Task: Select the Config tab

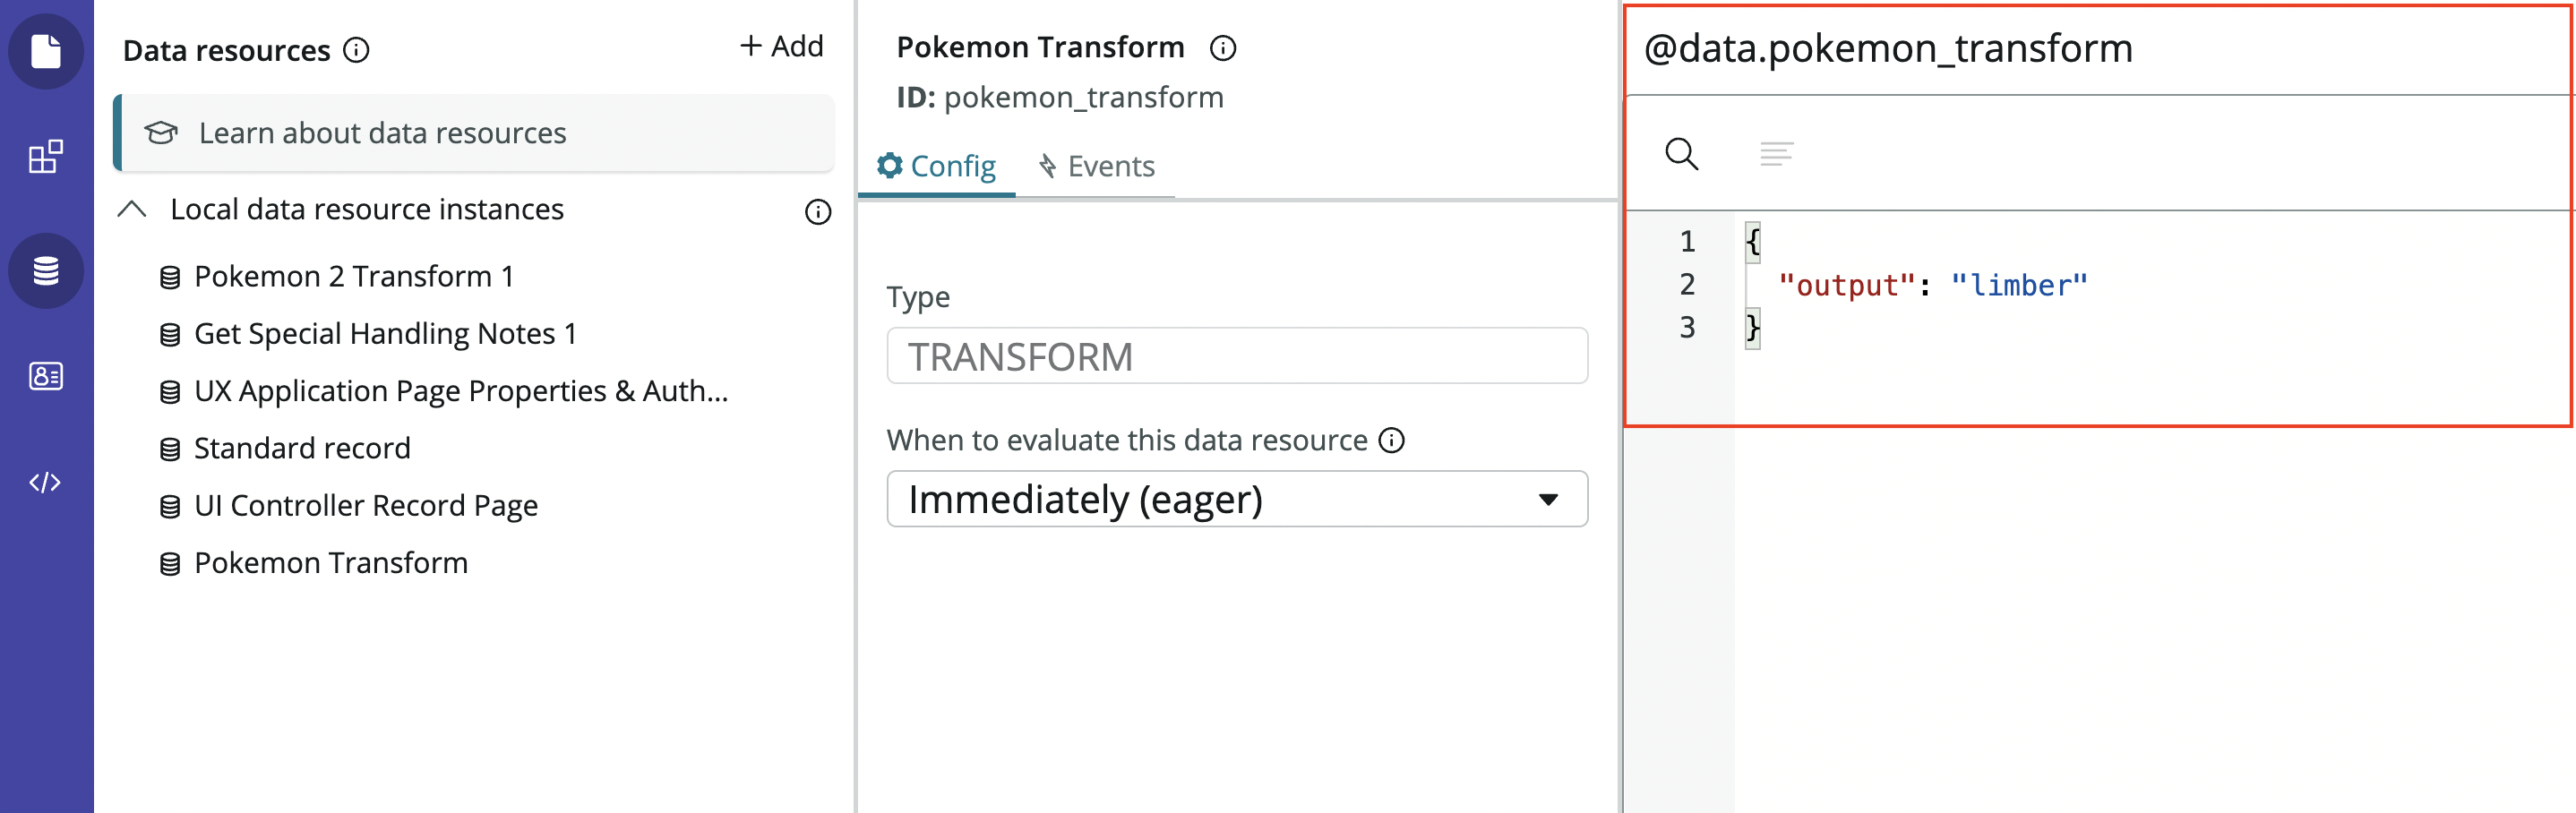Action: click(937, 166)
